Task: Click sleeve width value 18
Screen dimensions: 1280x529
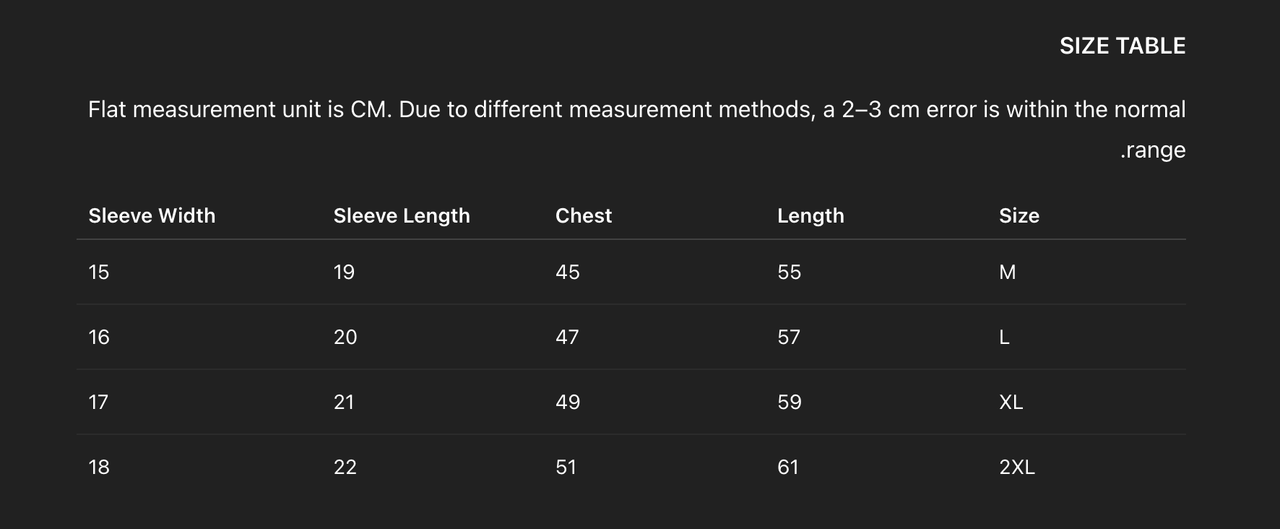Action: click(99, 467)
